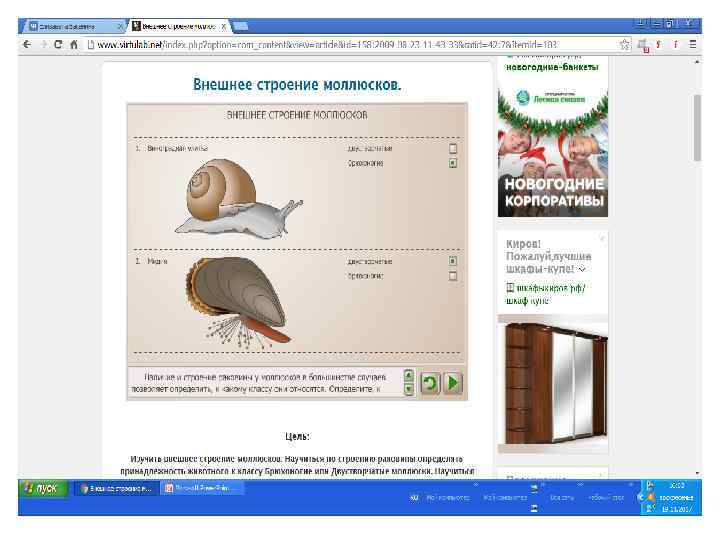Image resolution: width=720 pixels, height=540 pixels.
Task: Check 'Брюхоногие' checkbox for Мидия
Action: 453,276
